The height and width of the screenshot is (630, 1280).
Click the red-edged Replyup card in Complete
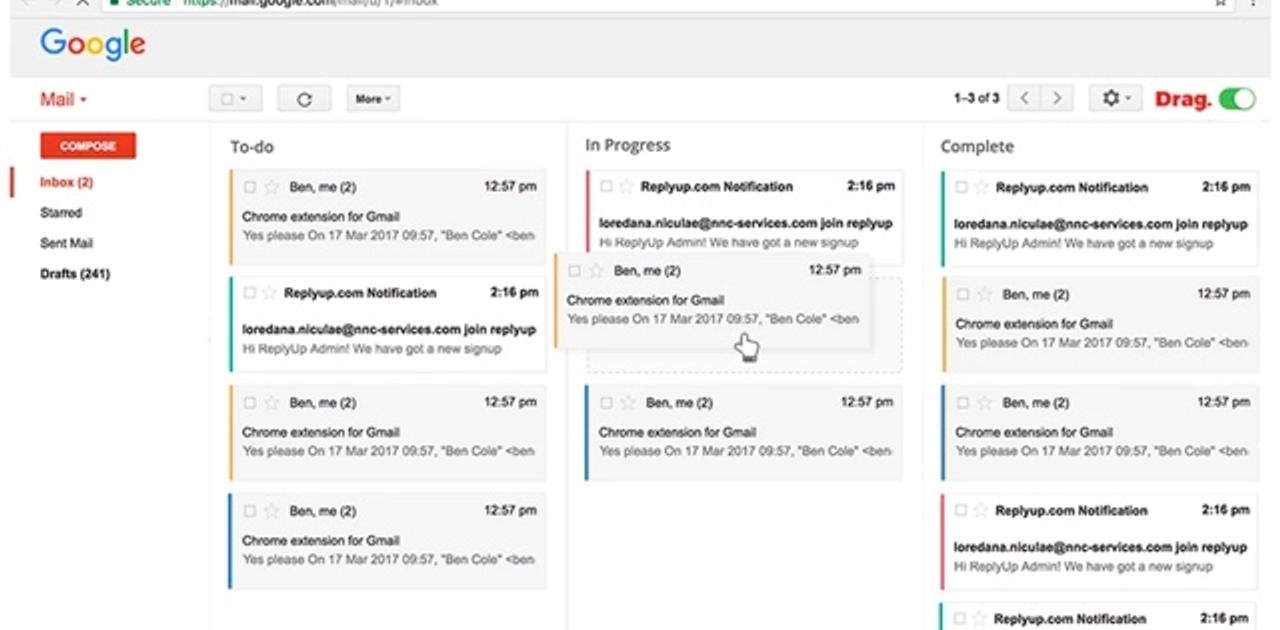pyautogui.click(x=1100, y=540)
